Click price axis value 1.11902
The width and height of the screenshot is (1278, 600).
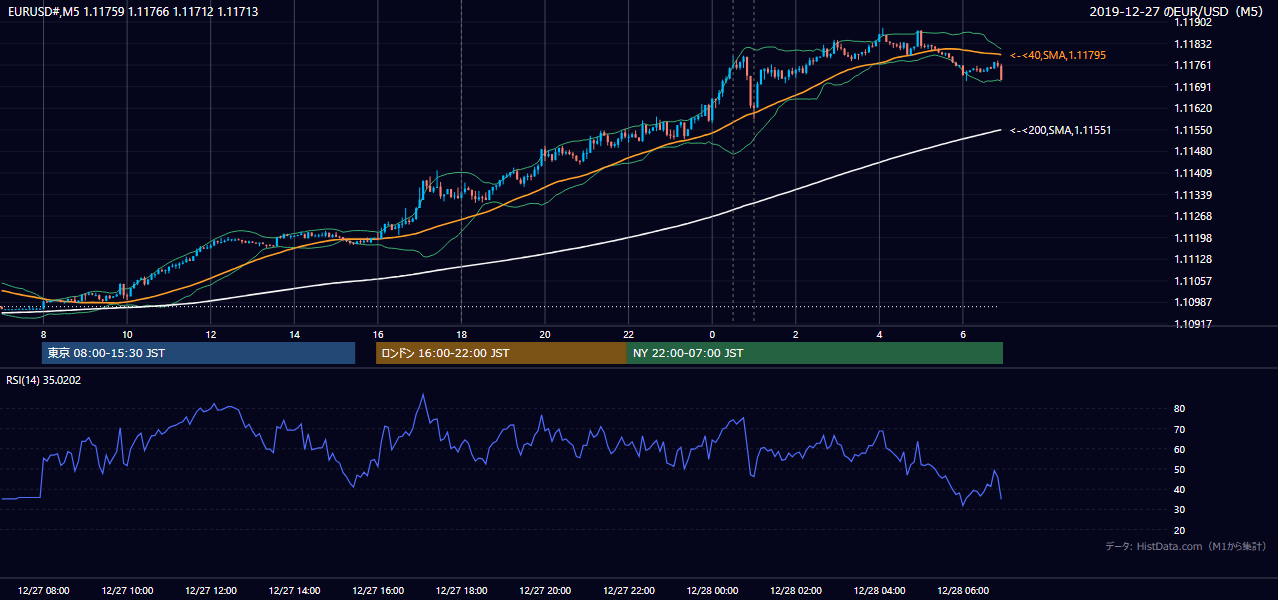[x=1194, y=22]
